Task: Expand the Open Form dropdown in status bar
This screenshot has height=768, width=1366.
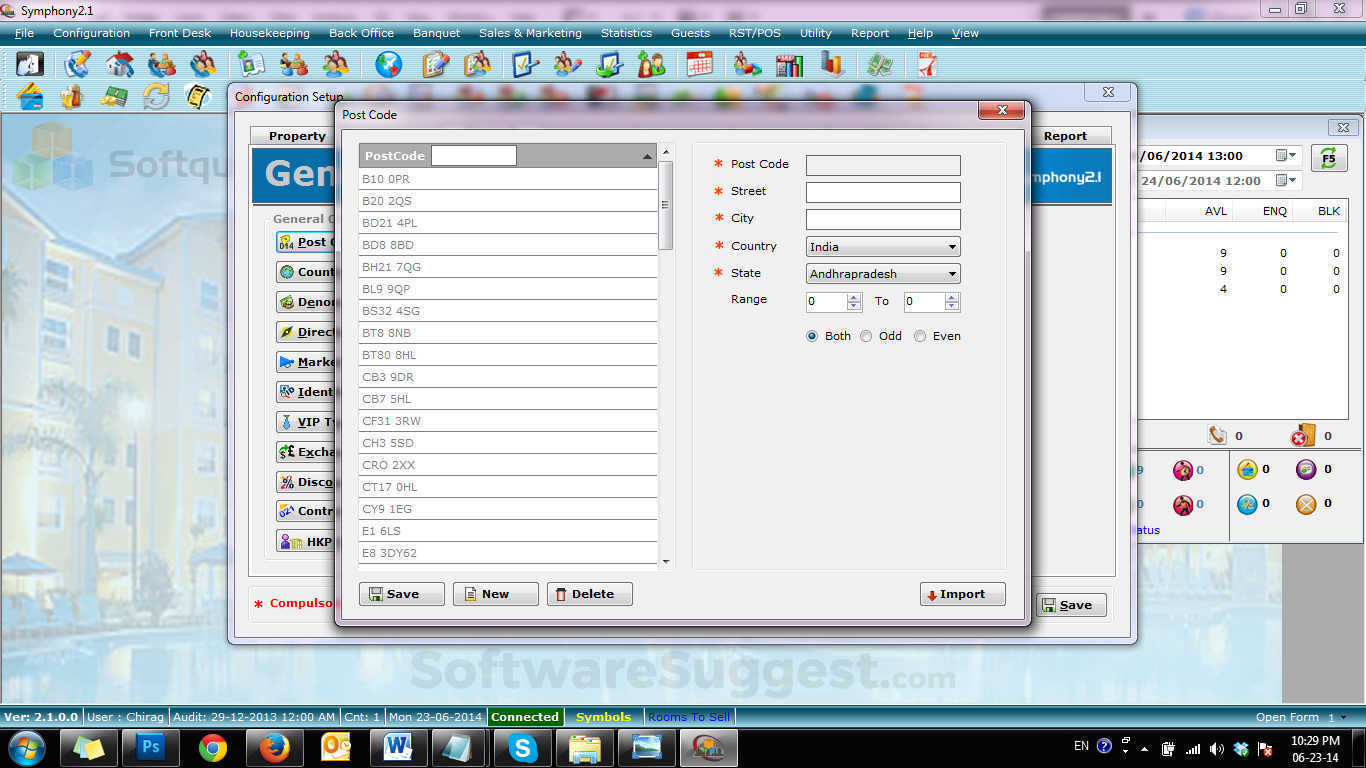Action: click(x=1345, y=718)
